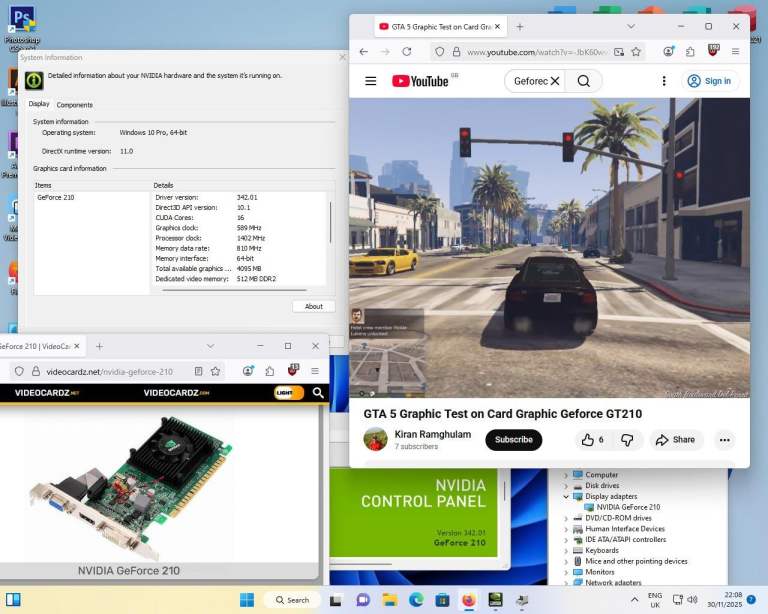Expand the Disk drives device category
This screenshot has height=614, width=768.
point(566,486)
